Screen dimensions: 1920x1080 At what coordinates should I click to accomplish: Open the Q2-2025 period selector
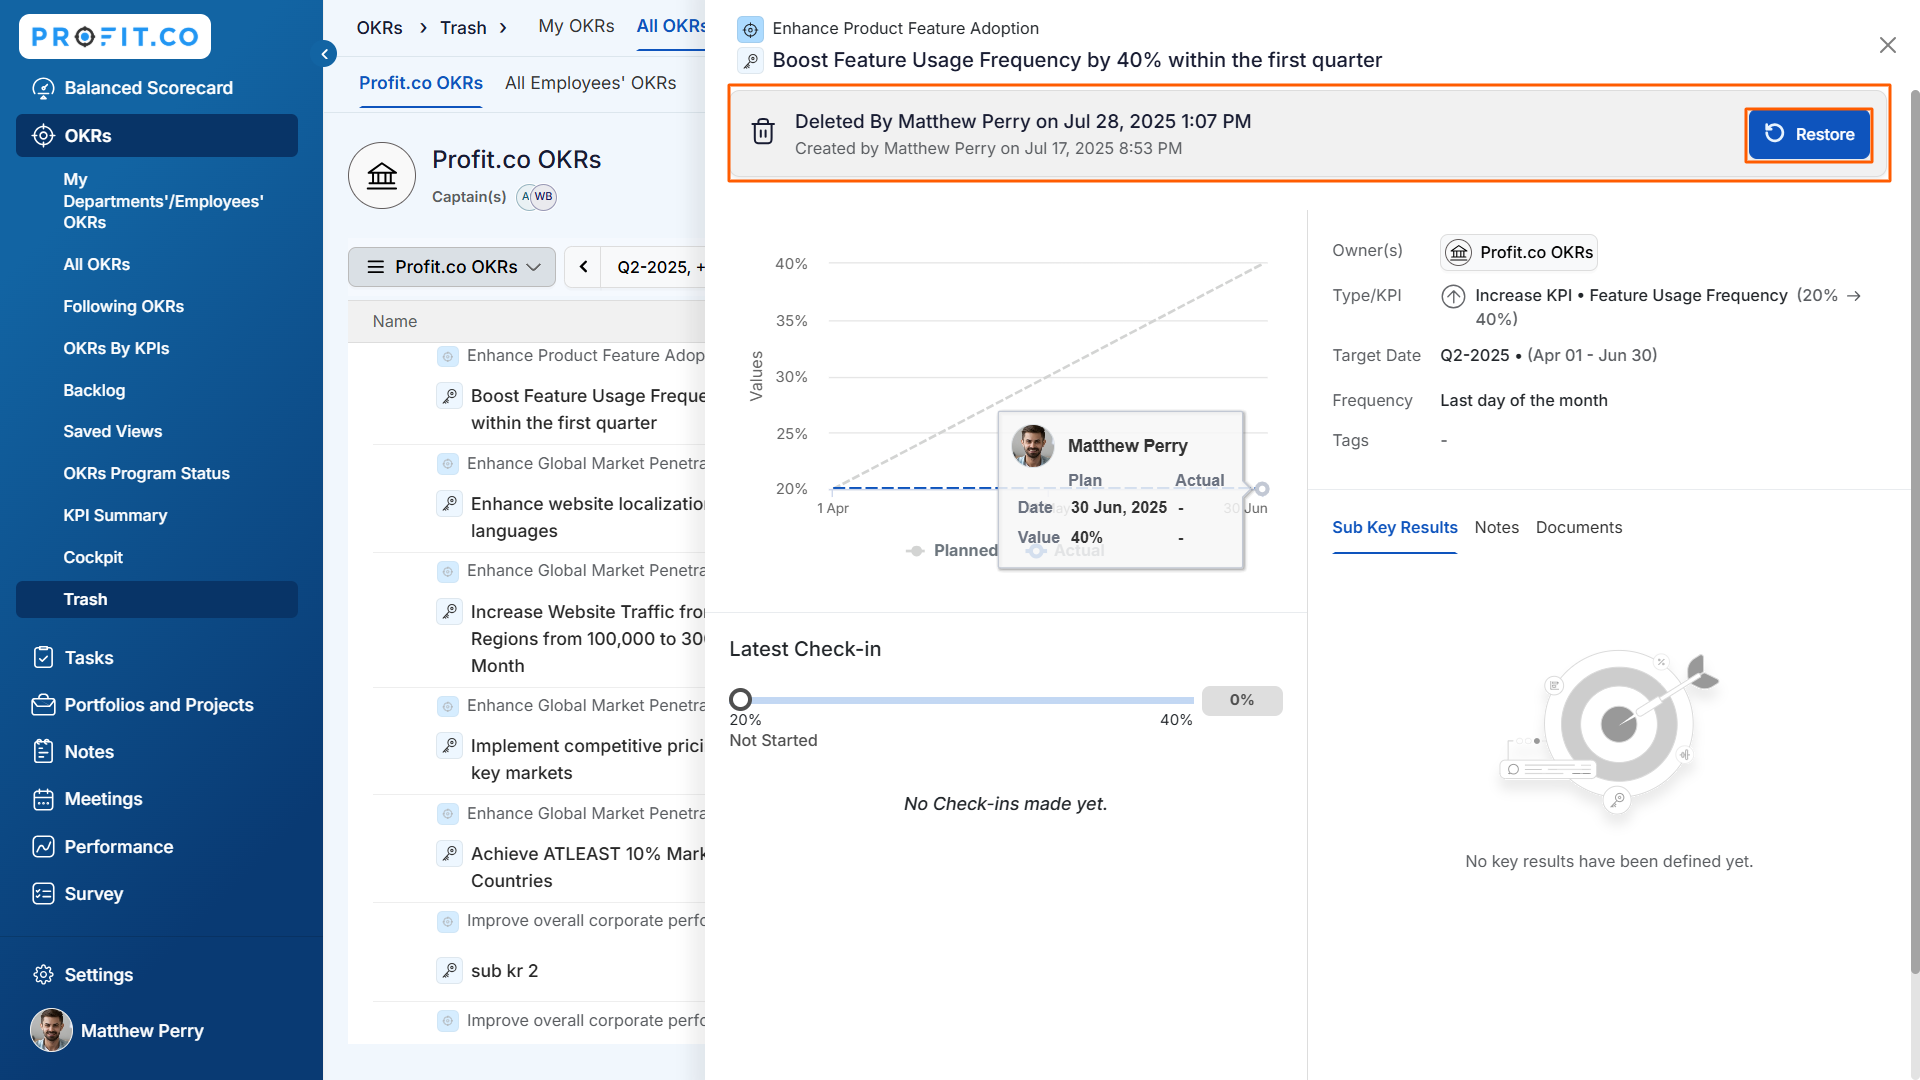tap(660, 267)
